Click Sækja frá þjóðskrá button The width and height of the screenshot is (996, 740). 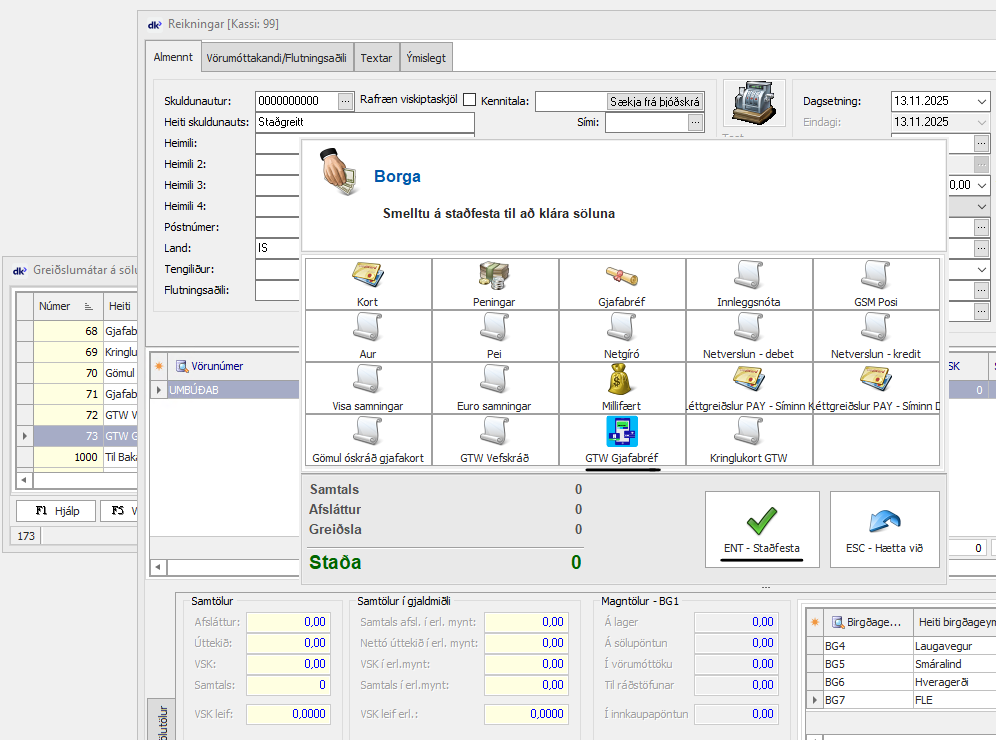(x=656, y=101)
